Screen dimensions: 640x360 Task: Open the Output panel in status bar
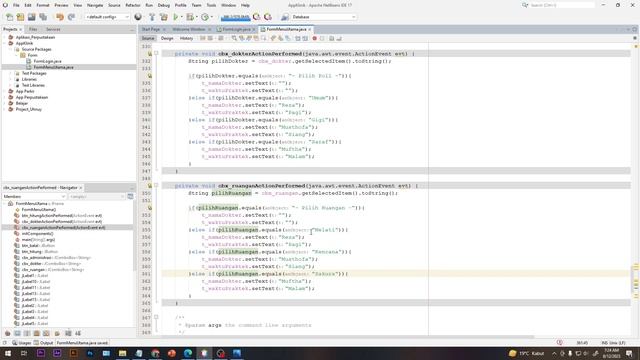44,343
